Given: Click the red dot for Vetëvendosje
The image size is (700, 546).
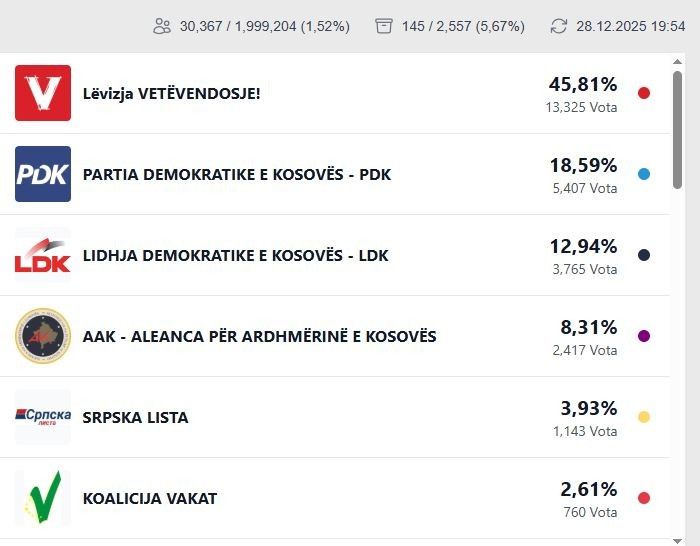Looking at the screenshot, I should click(644, 93).
